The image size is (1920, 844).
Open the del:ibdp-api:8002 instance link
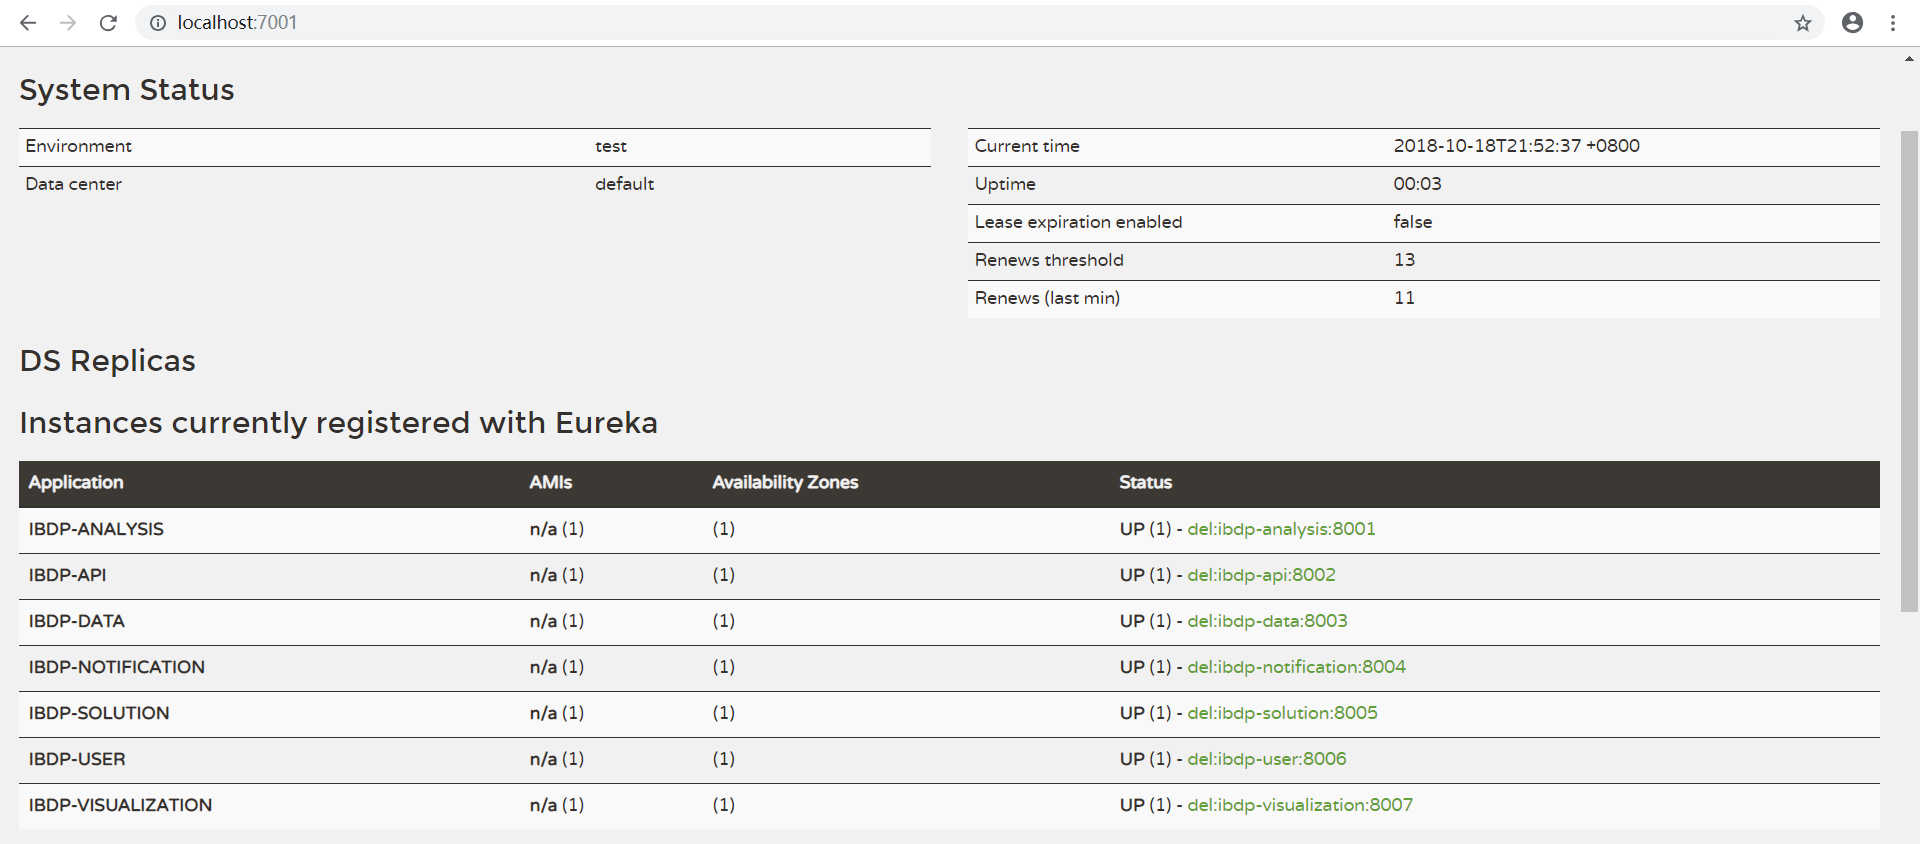(x=1261, y=575)
